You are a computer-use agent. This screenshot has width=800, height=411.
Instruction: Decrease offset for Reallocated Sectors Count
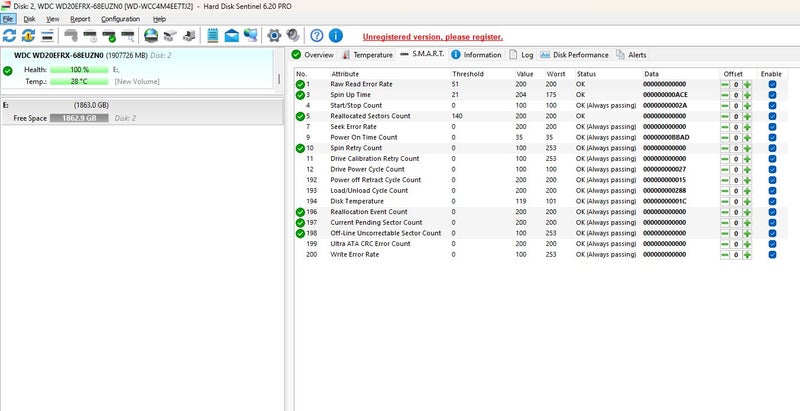(x=724, y=116)
